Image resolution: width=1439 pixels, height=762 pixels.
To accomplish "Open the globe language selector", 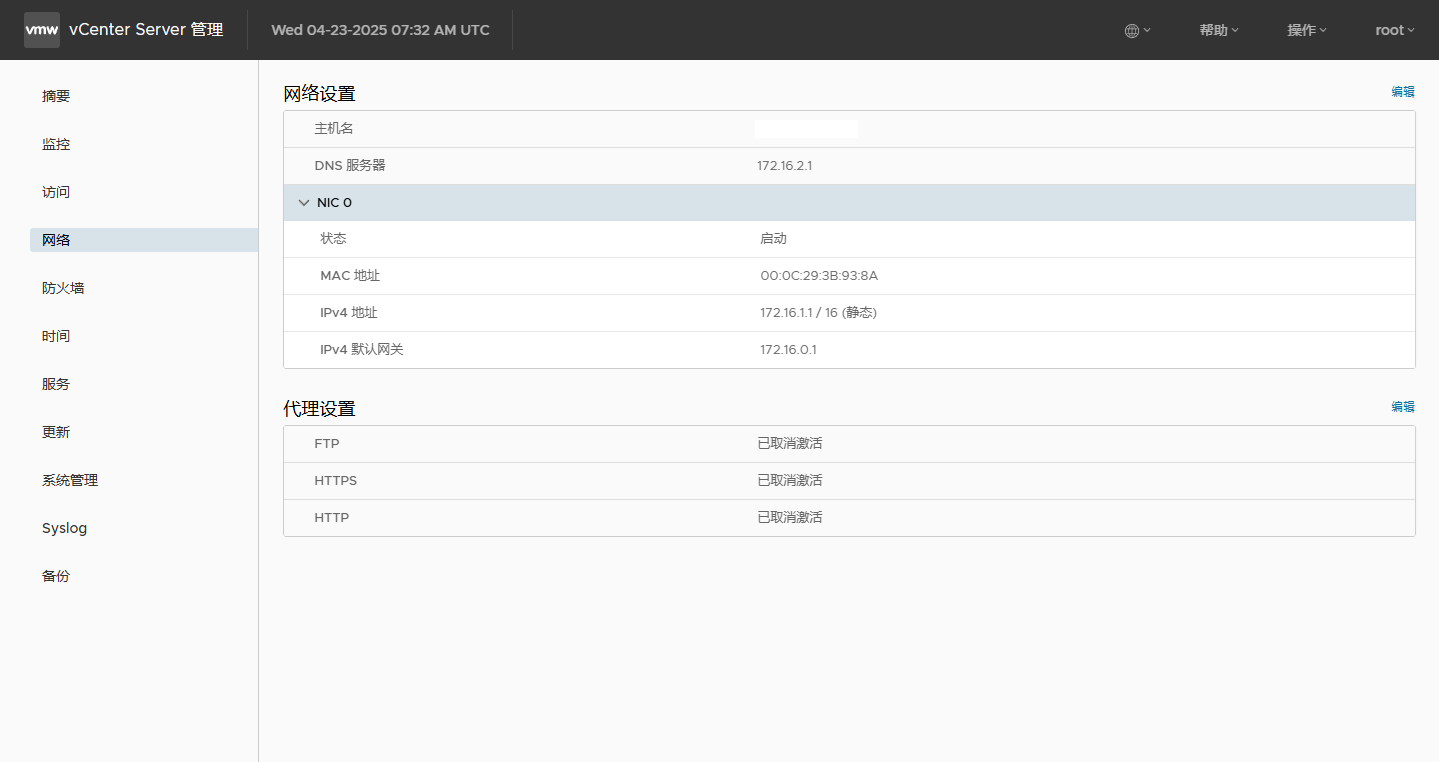I will click(x=1137, y=30).
